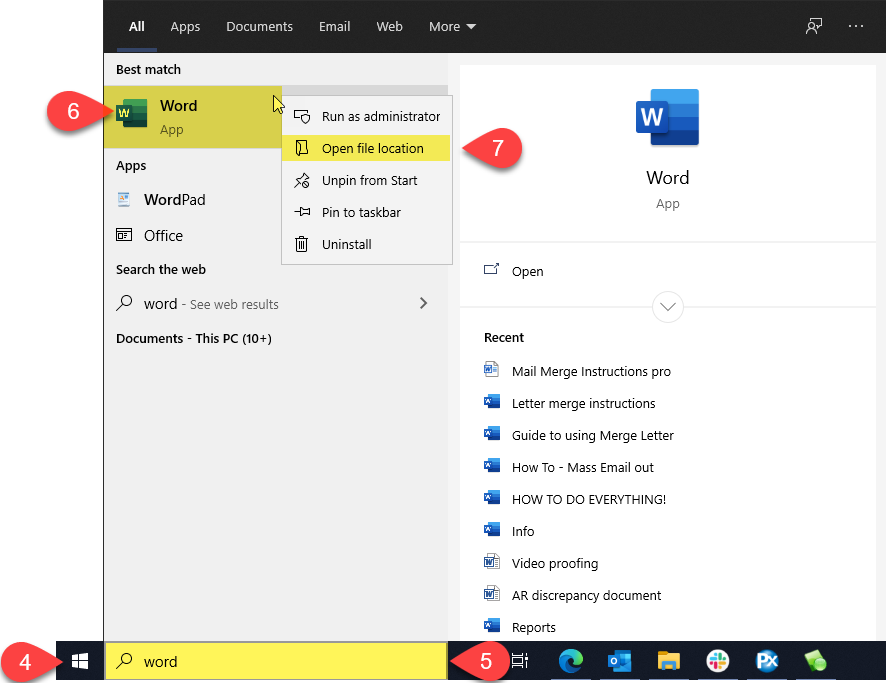Open File Explorer from the taskbar
886x683 pixels.
pos(668,660)
